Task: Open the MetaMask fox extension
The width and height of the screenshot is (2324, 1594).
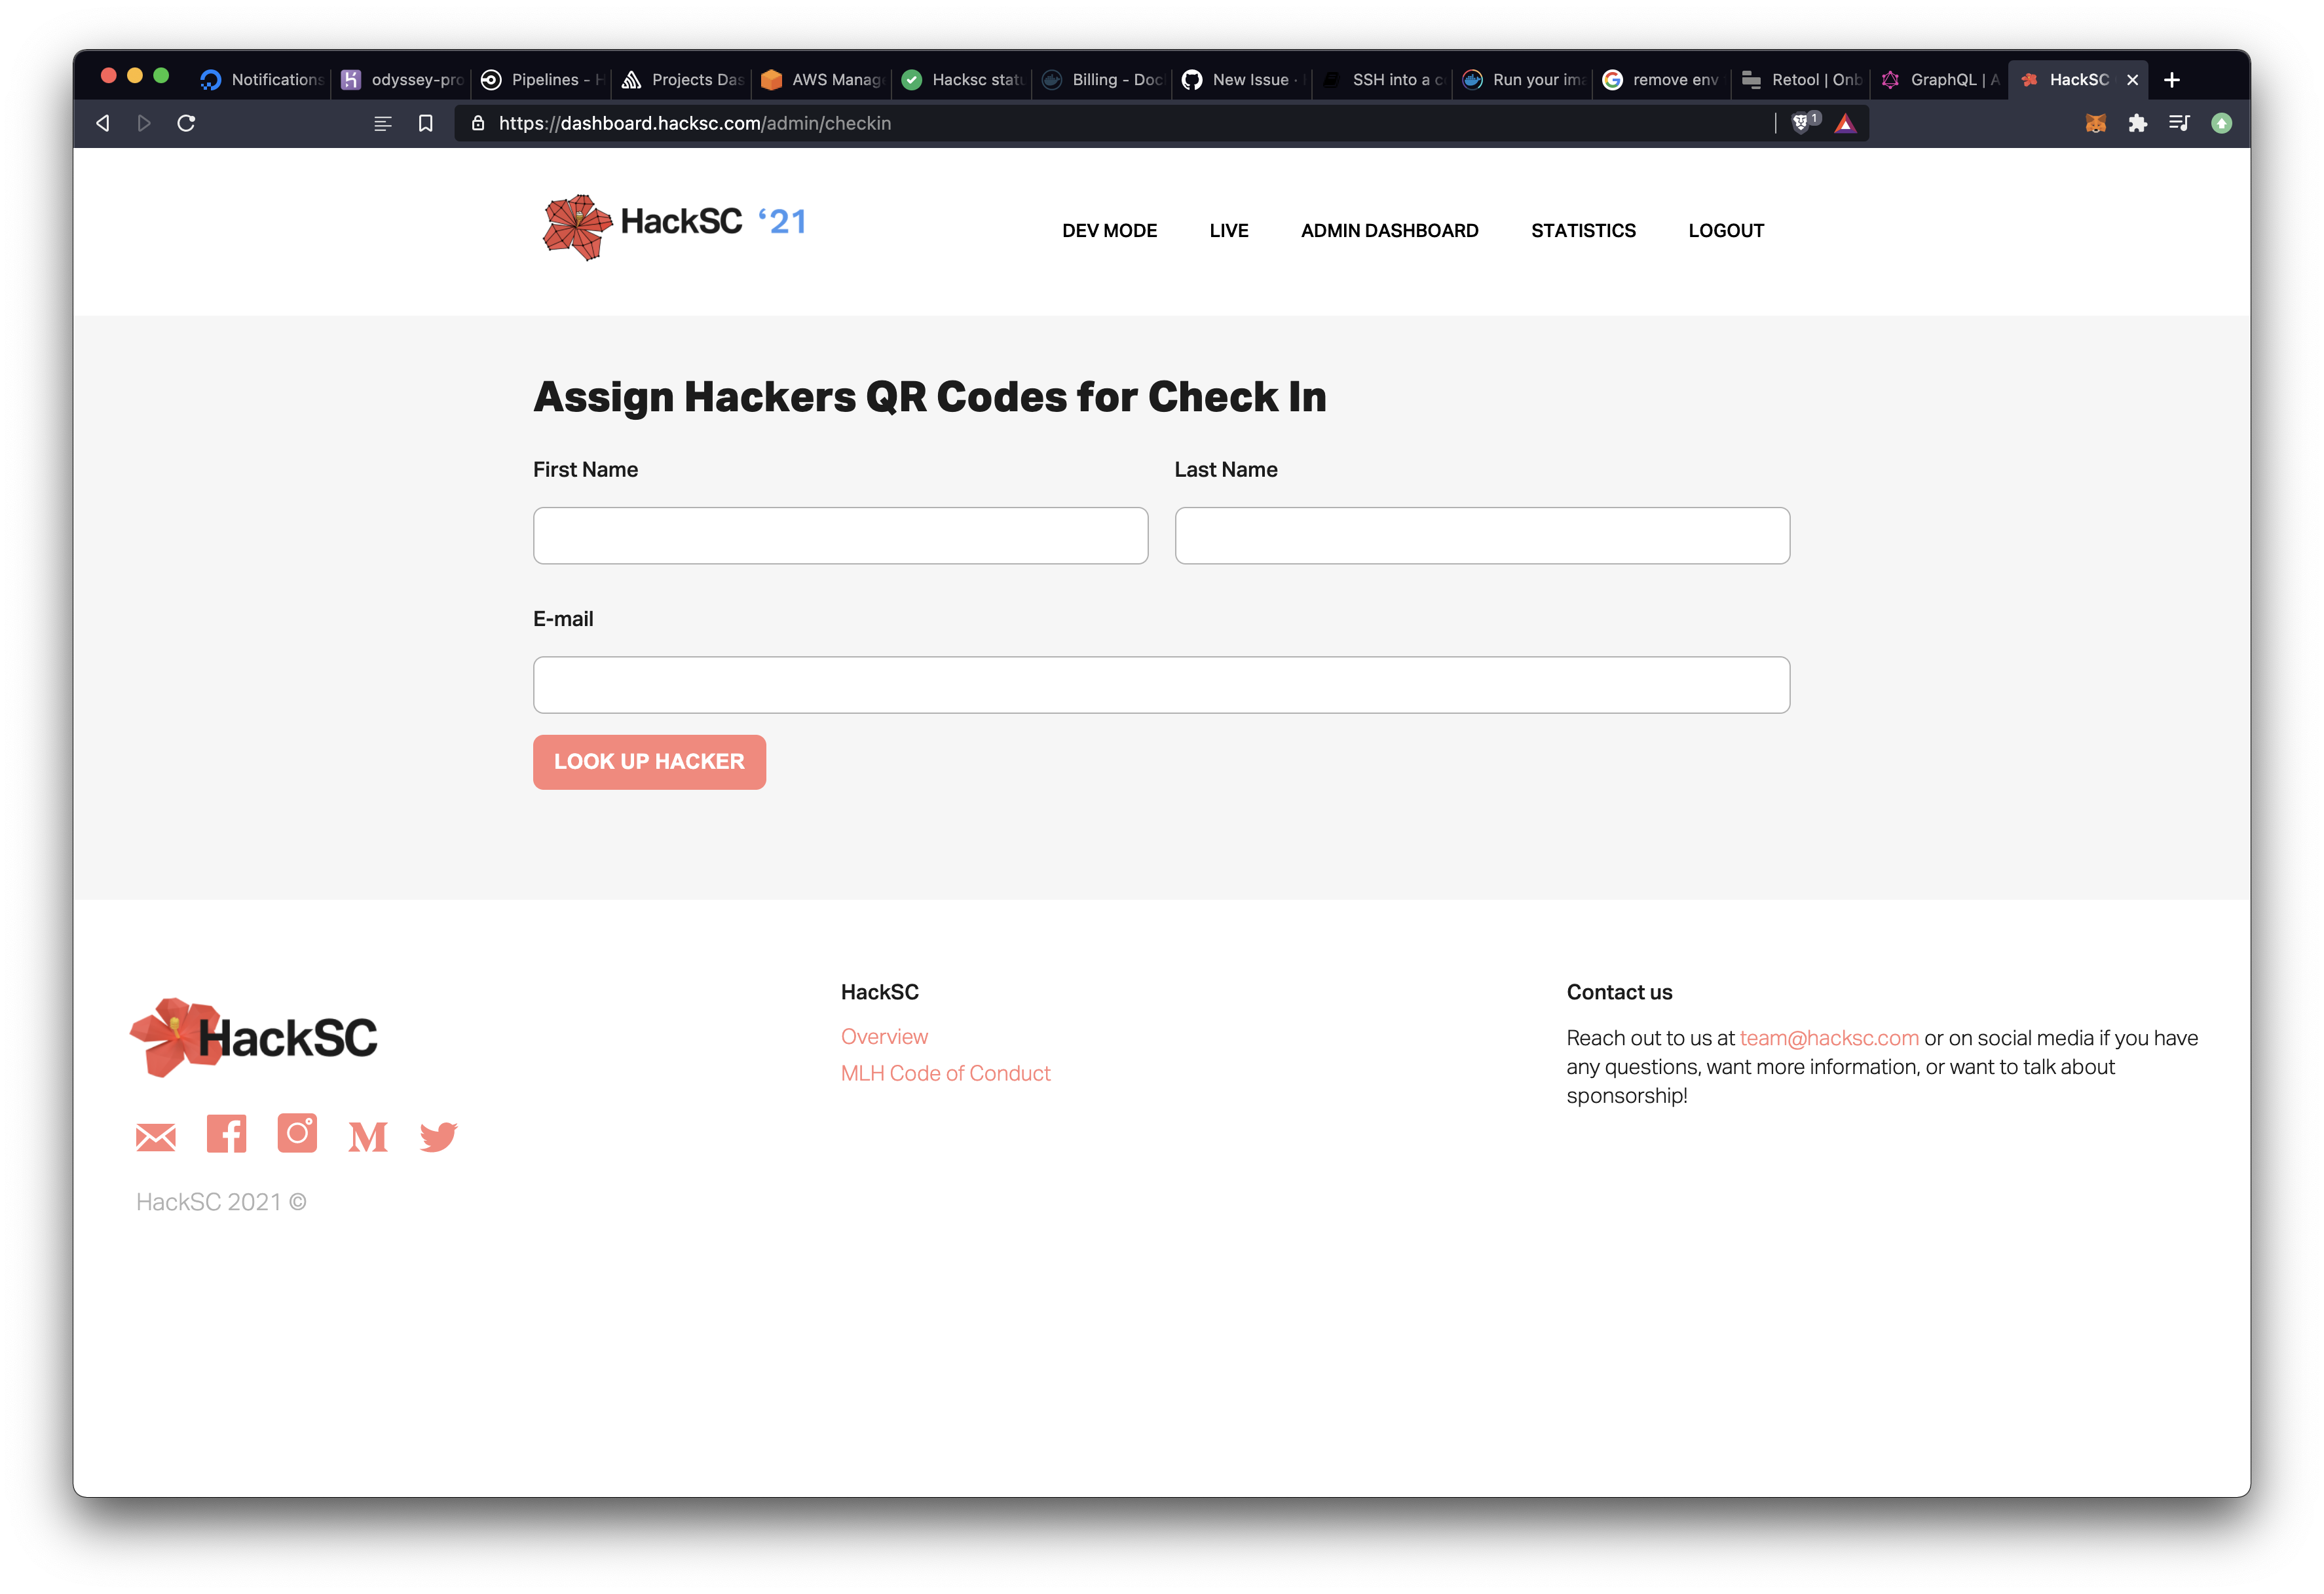Action: click(2096, 123)
